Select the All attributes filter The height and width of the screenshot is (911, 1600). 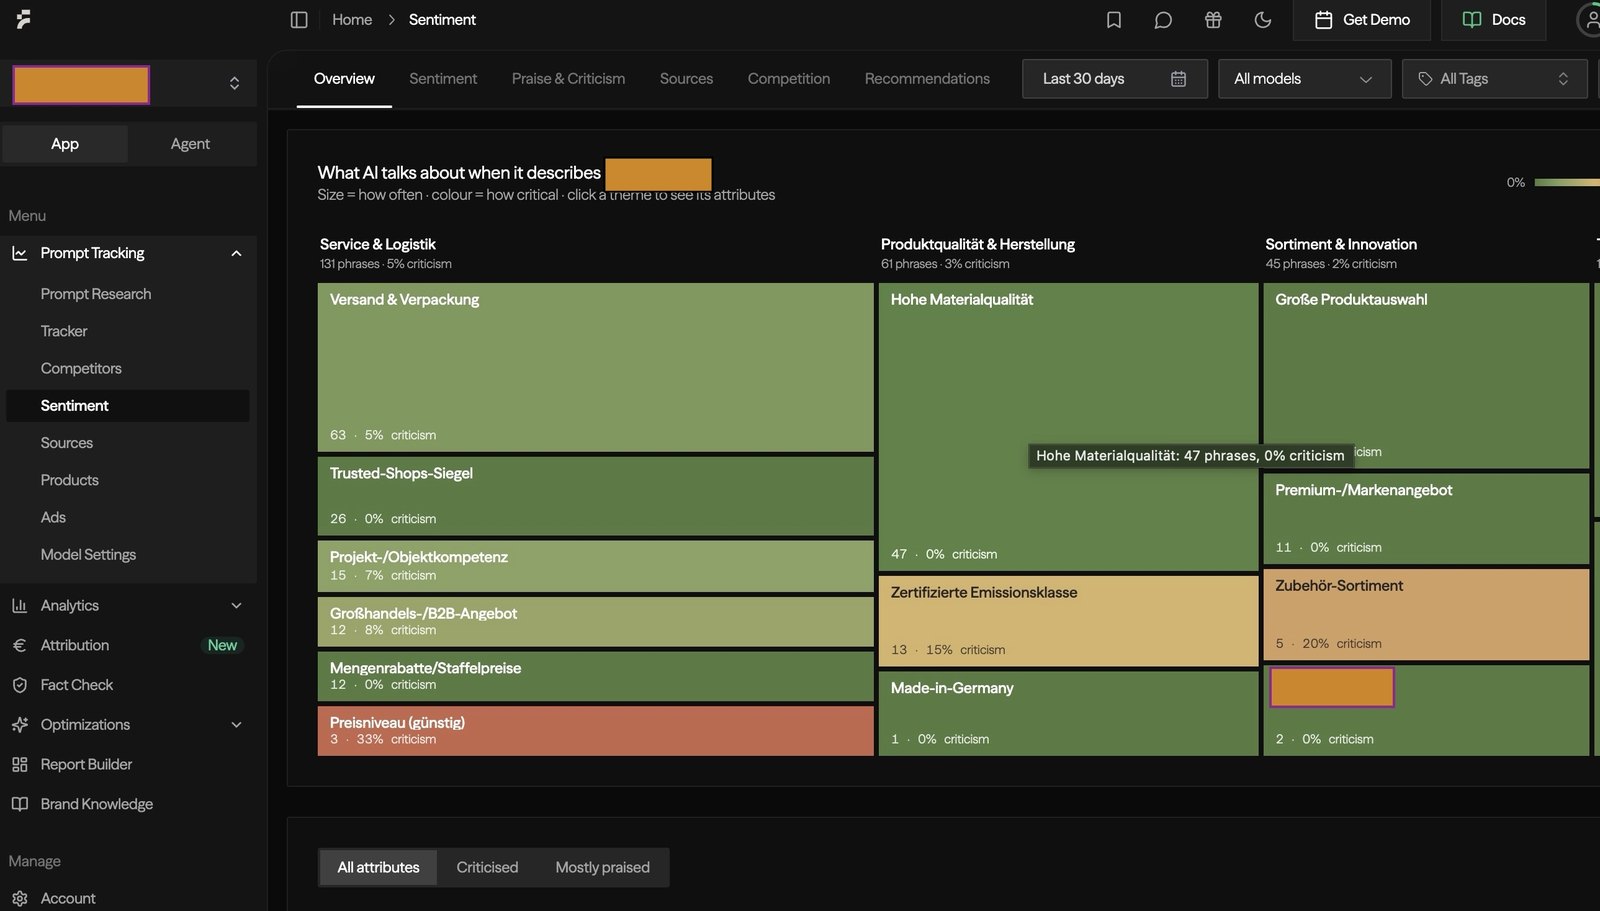pos(378,868)
